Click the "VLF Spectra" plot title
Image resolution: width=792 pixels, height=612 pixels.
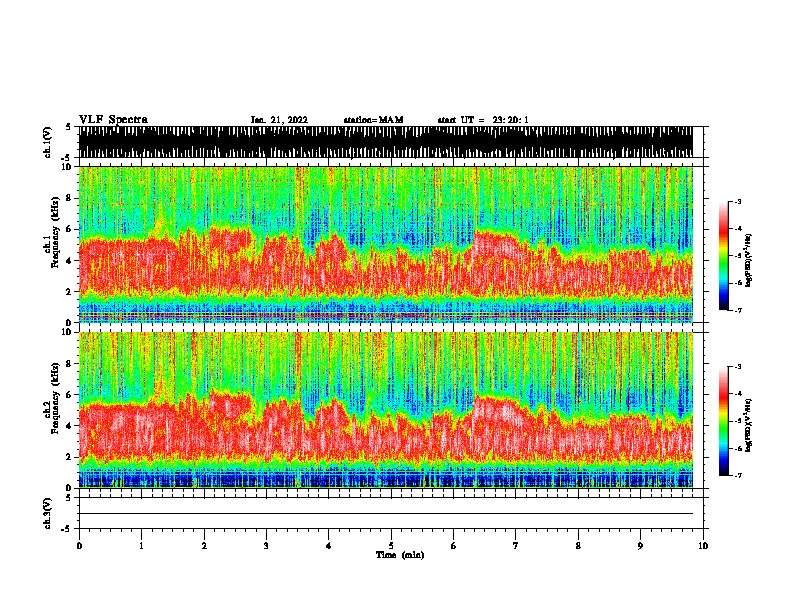[x=113, y=120]
